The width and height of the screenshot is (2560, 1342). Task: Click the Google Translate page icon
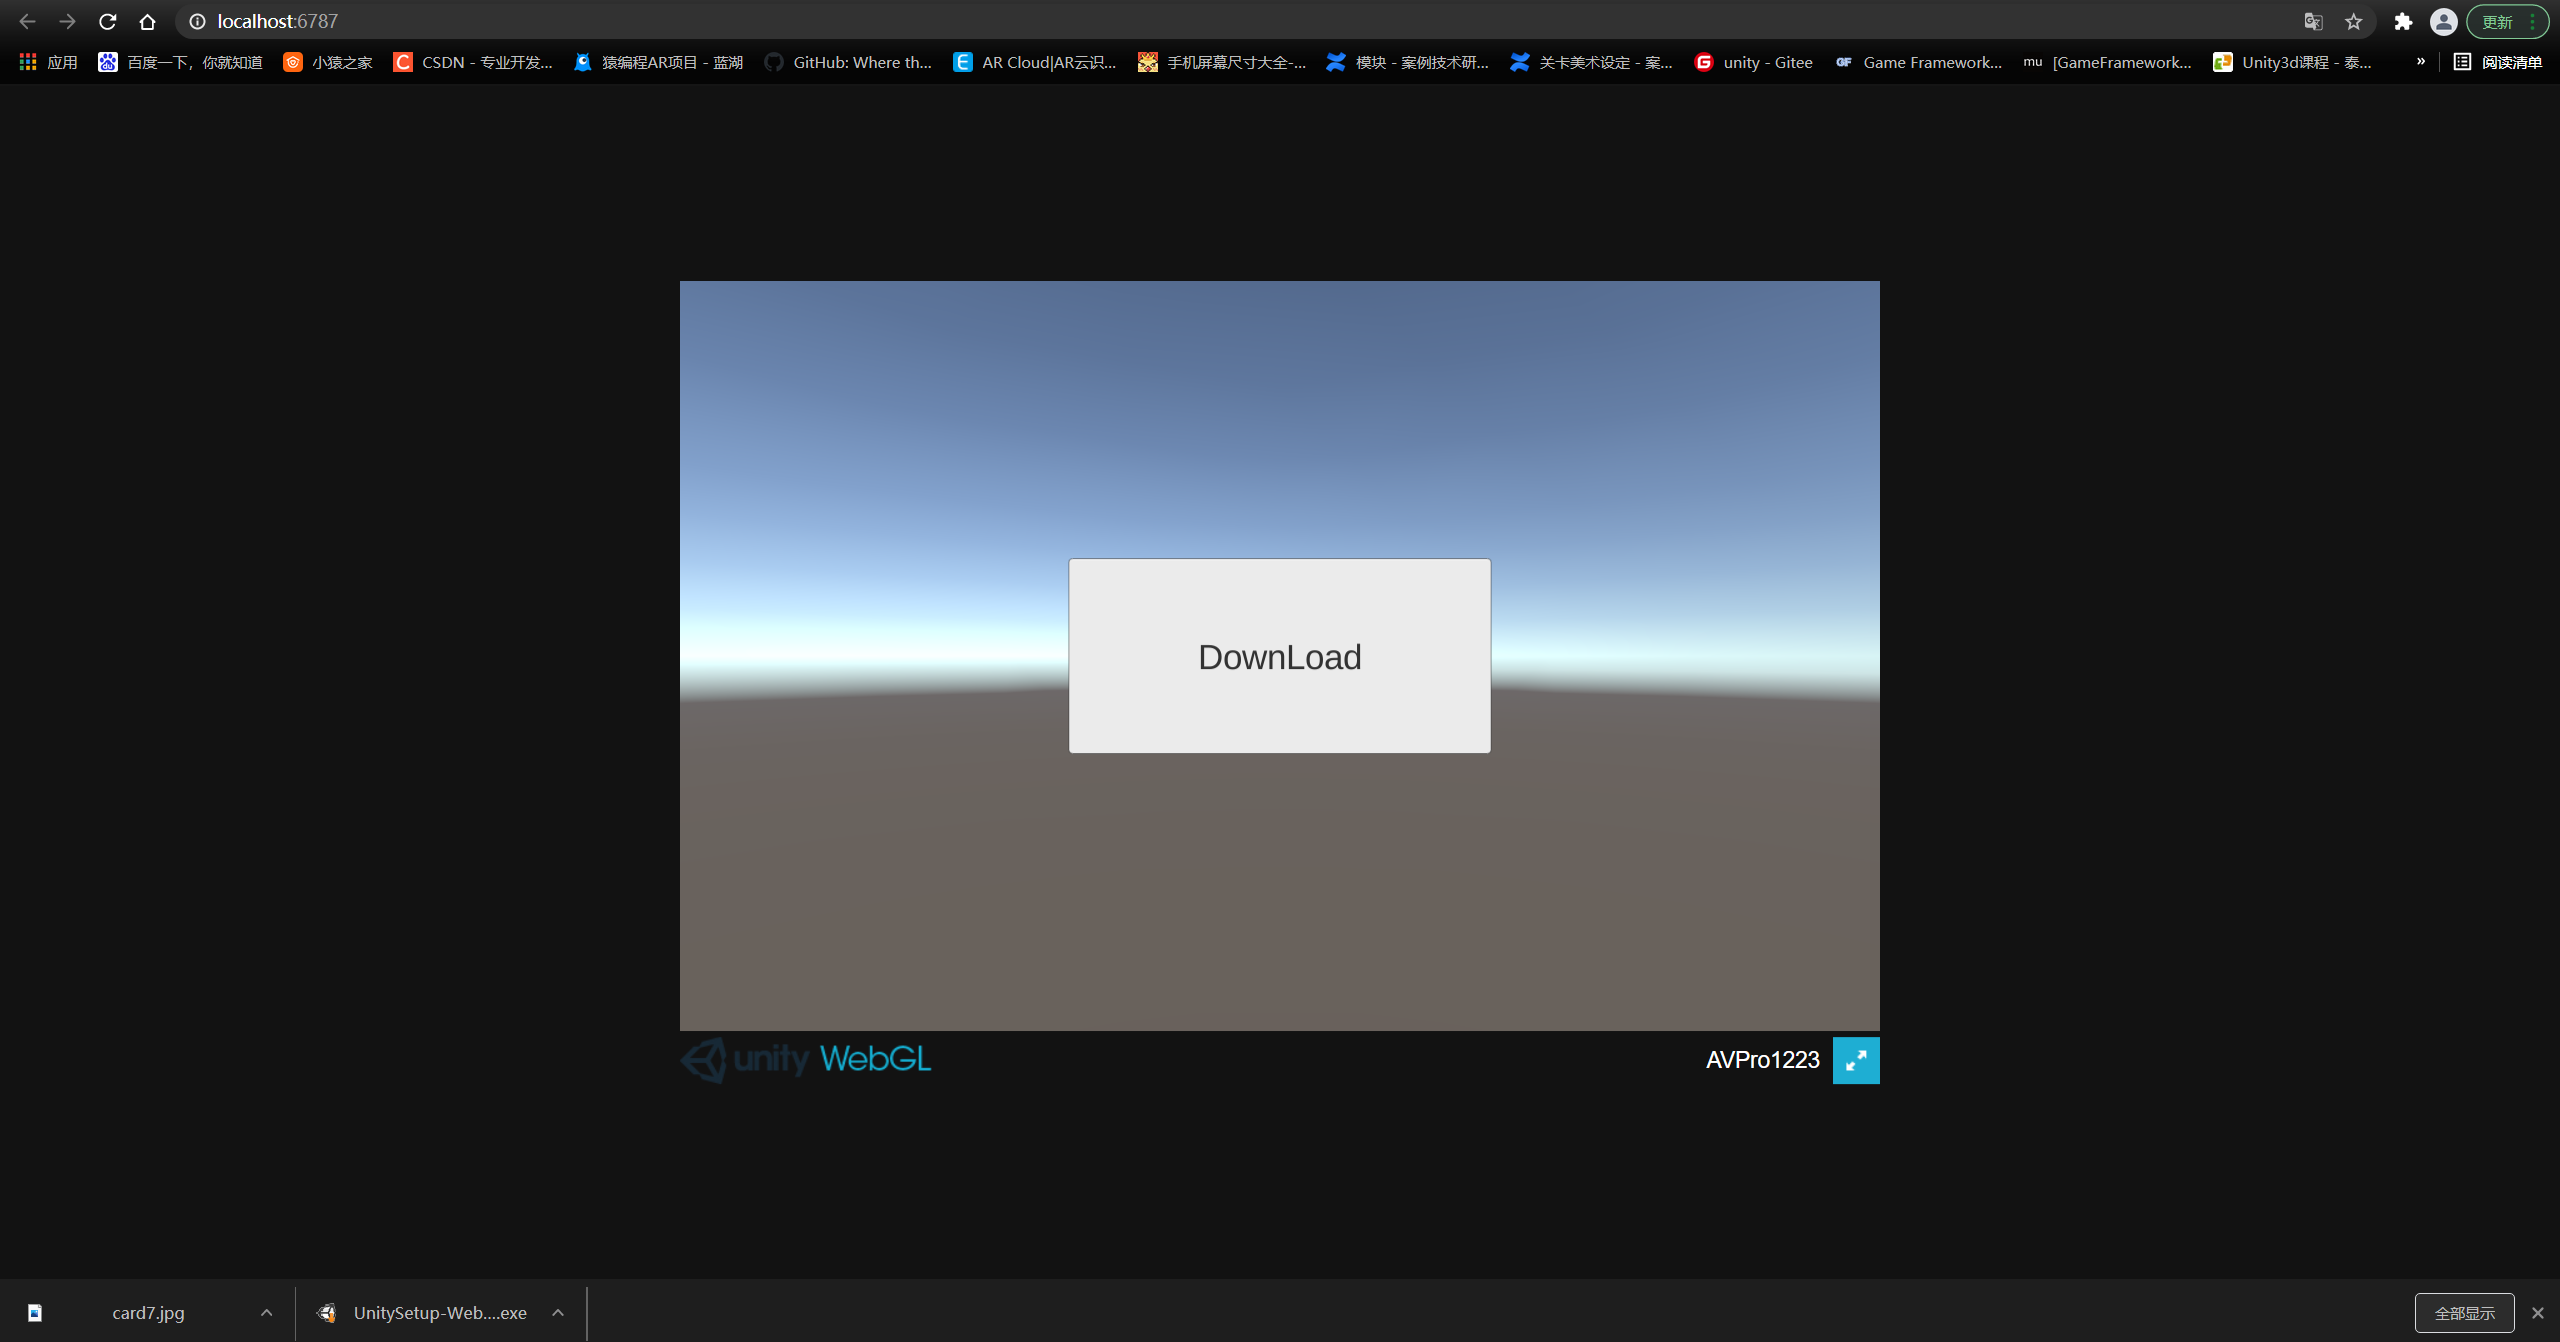pos(2313,21)
